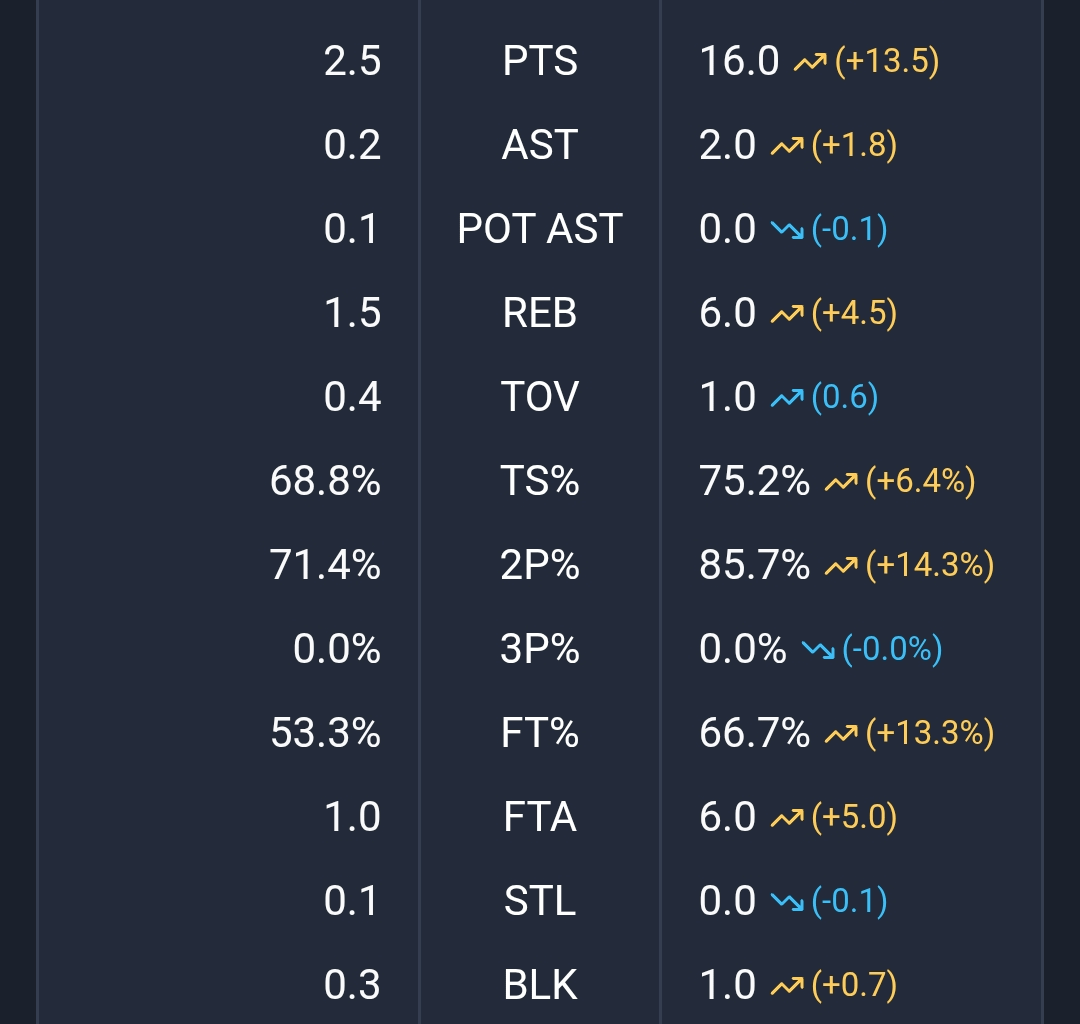Image resolution: width=1080 pixels, height=1024 pixels.
Task: Click the upward trend arrow beside PTS 16.0
Action: [809, 63]
